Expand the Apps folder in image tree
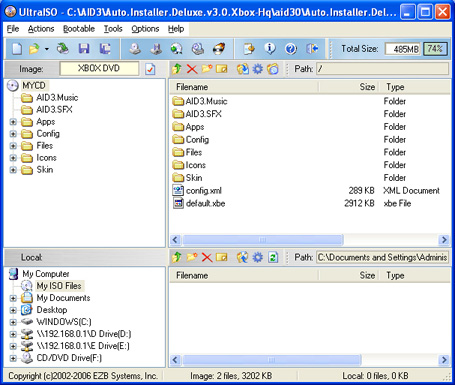The width and height of the screenshot is (455, 385). [x=13, y=122]
